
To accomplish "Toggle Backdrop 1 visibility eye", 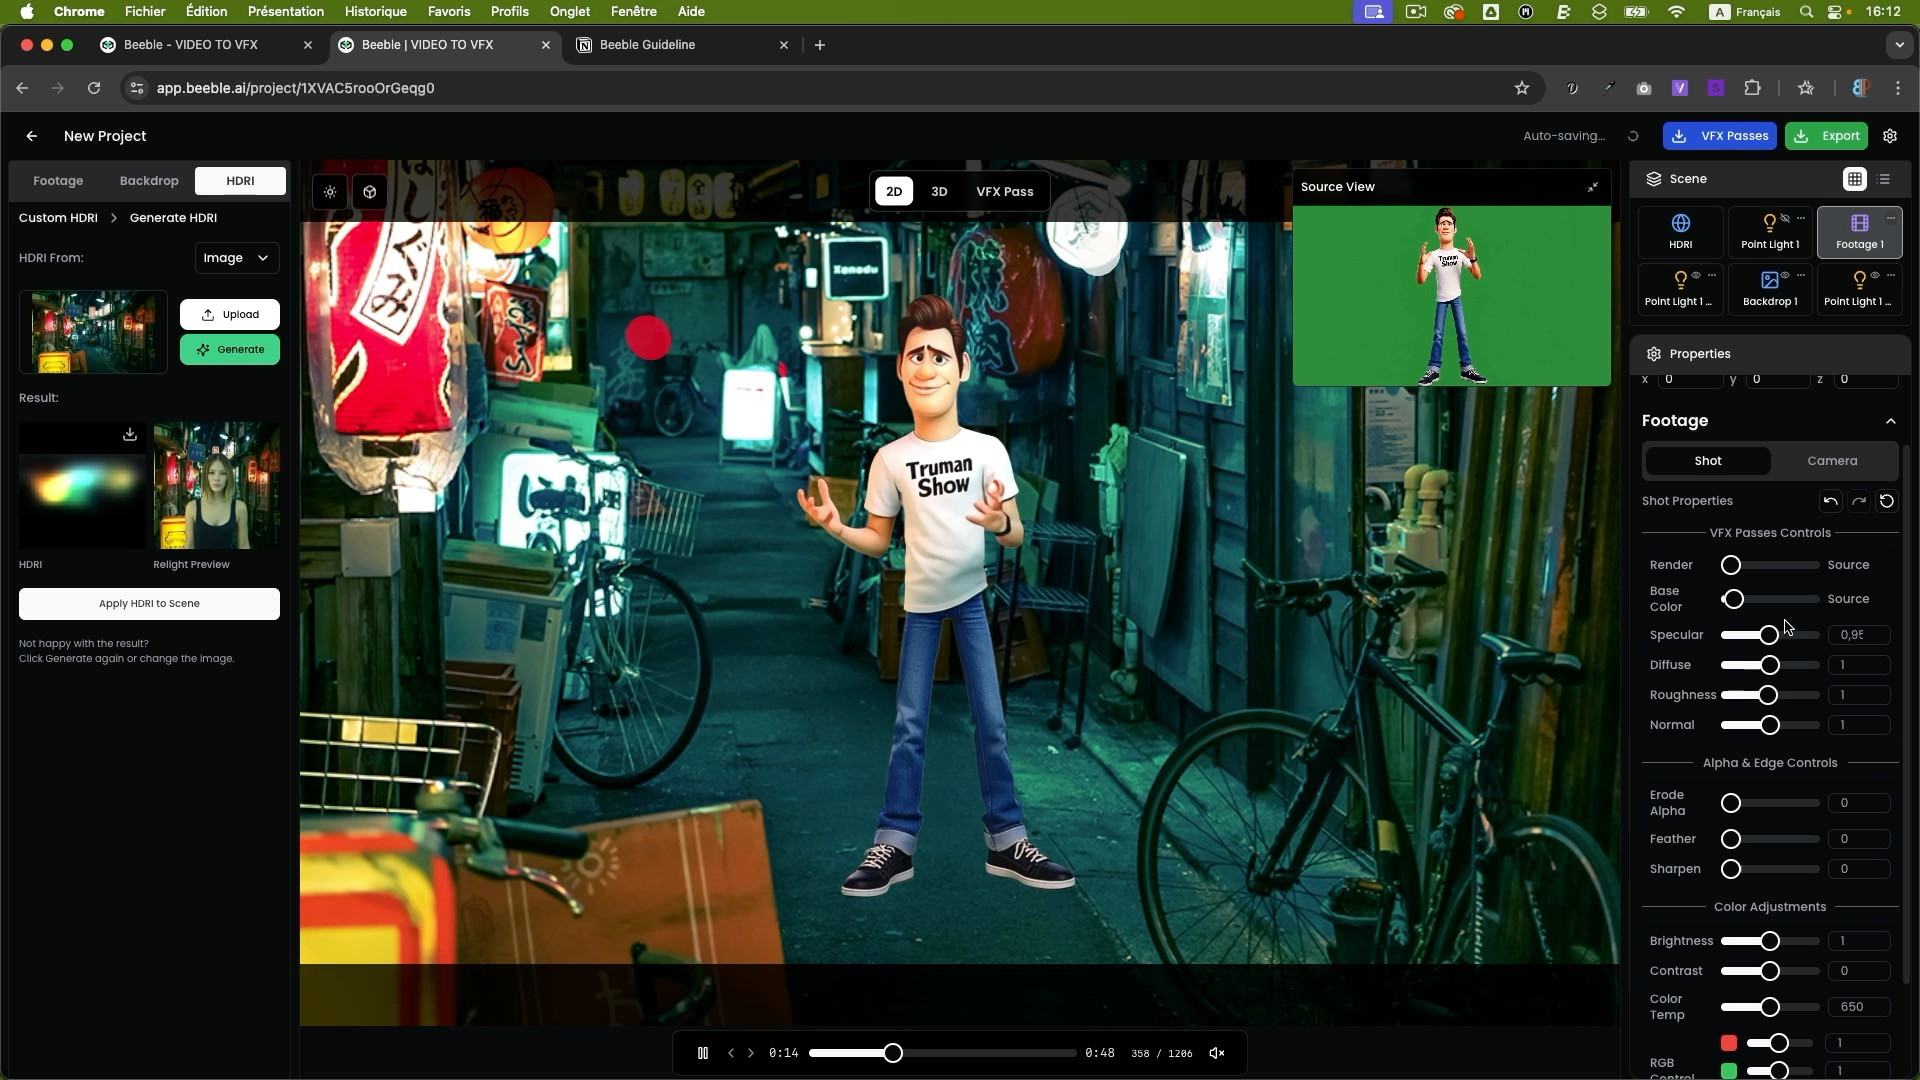I will [x=1785, y=275].
